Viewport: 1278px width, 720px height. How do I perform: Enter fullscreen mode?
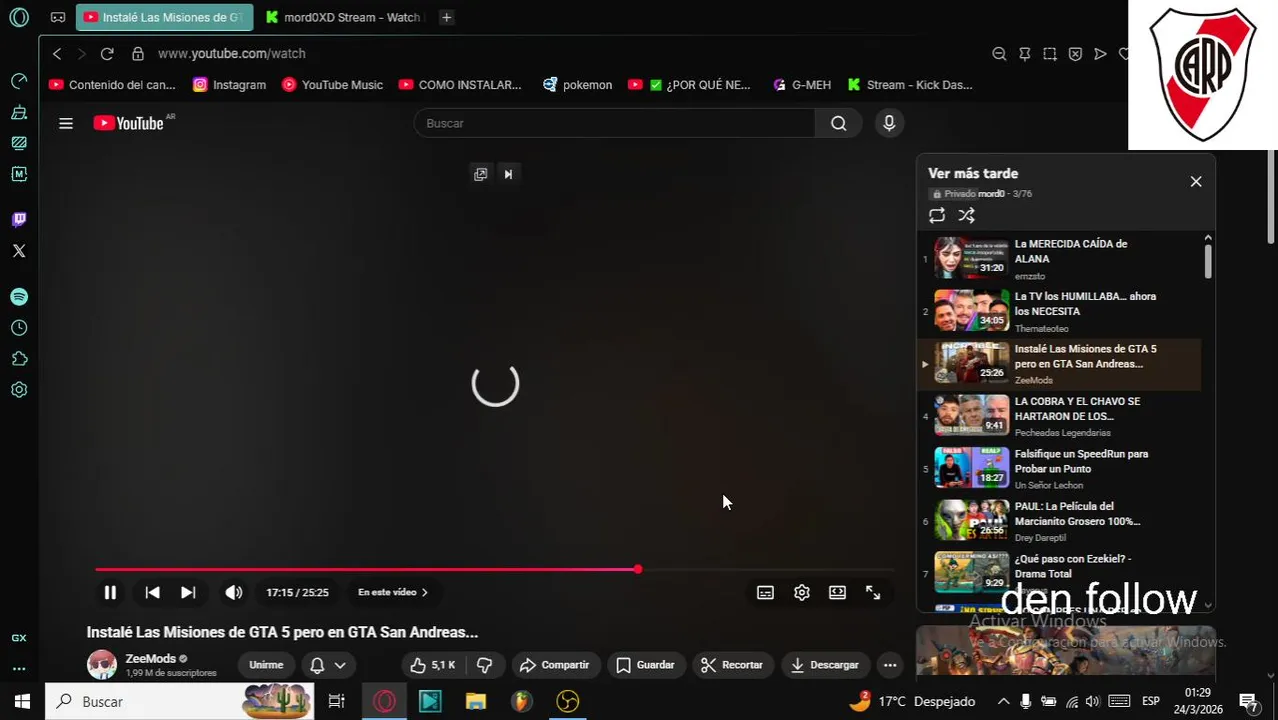point(873,592)
